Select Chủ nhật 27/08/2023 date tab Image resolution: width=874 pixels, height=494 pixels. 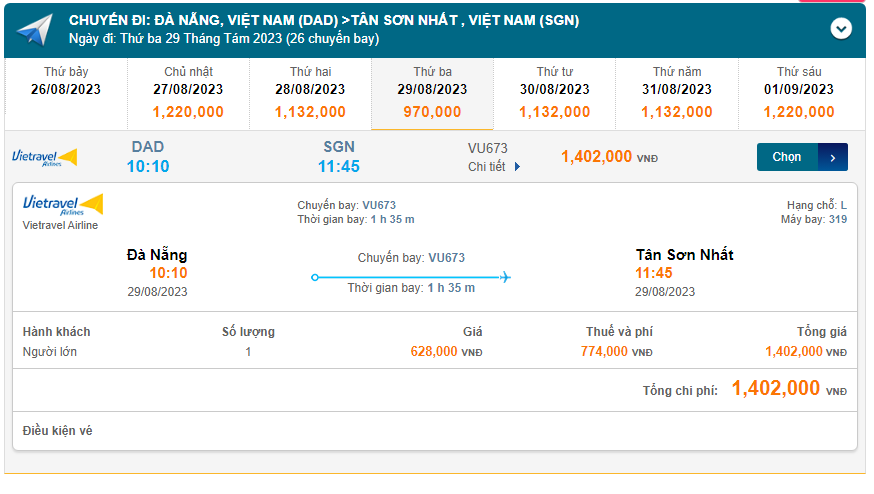coord(188,93)
